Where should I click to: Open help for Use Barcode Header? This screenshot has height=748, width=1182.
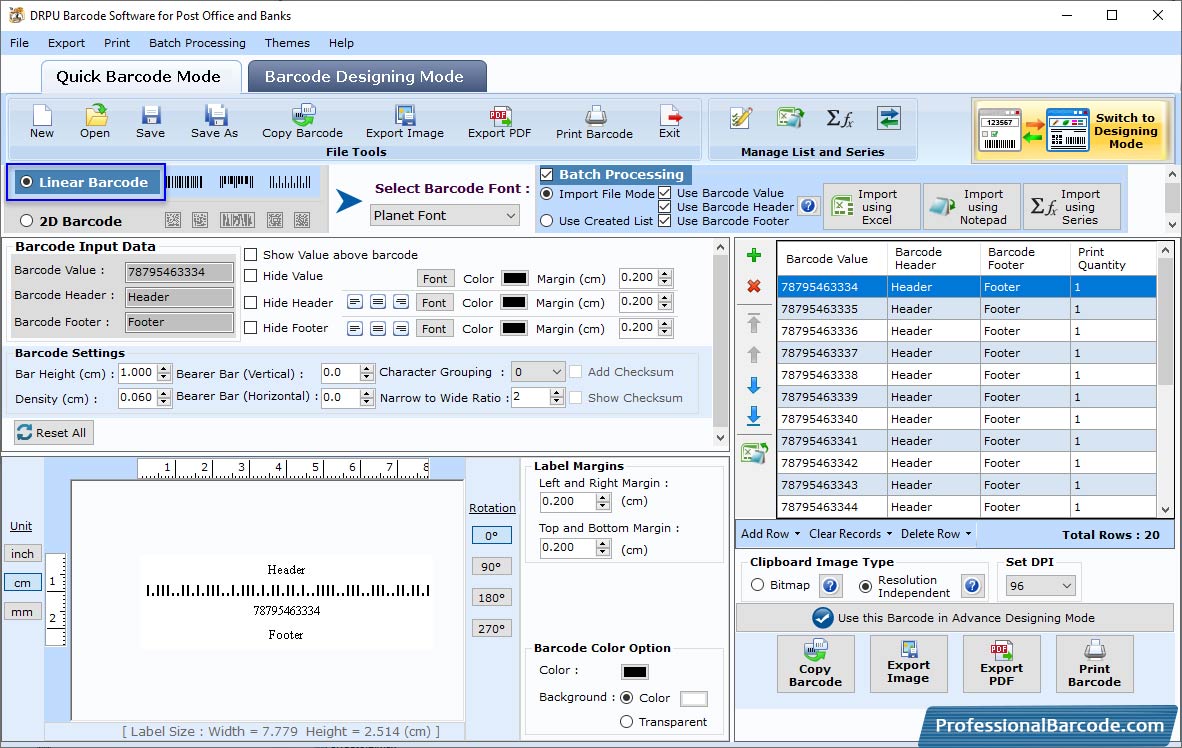tap(808, 206)
